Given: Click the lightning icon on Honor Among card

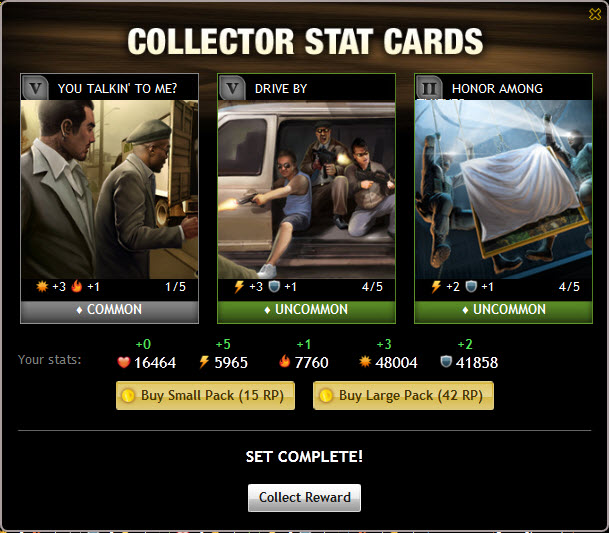Looking at the screenshot, I should 436,287.
